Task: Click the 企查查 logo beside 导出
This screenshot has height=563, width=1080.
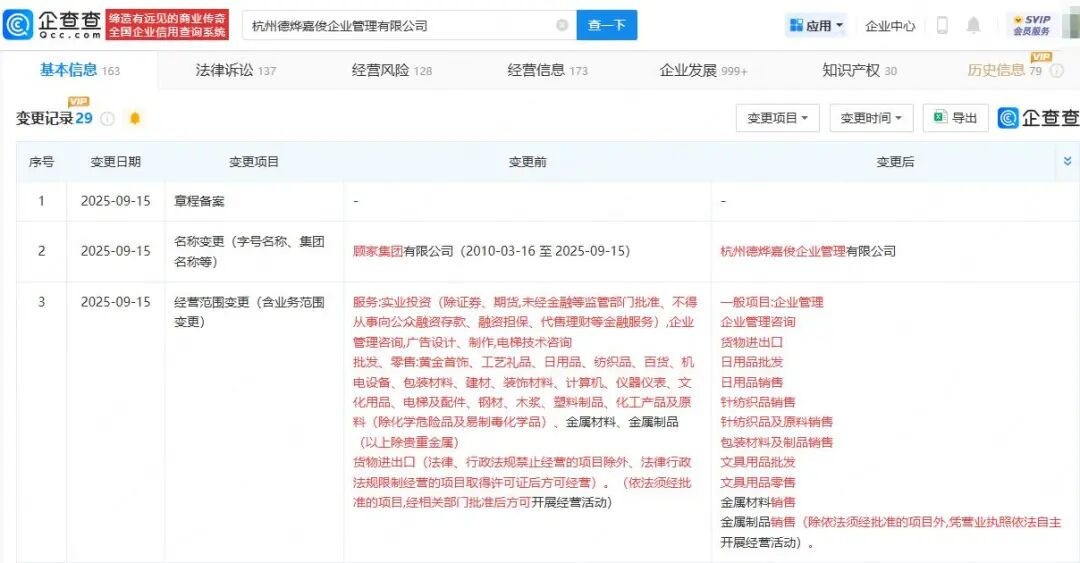Action: coord(1039,119)
